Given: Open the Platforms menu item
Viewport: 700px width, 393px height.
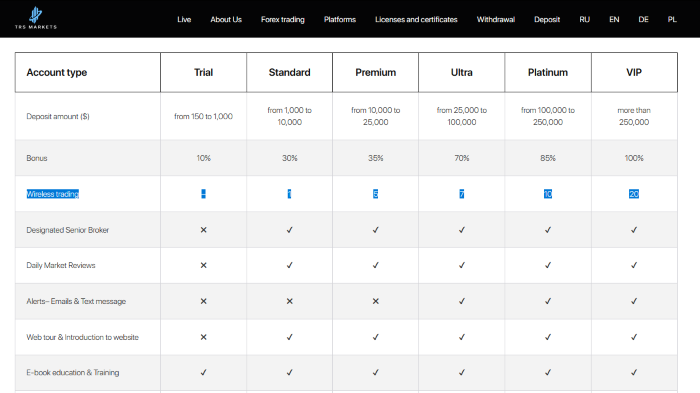Looking at the screenshot, I should coord(340,20).
